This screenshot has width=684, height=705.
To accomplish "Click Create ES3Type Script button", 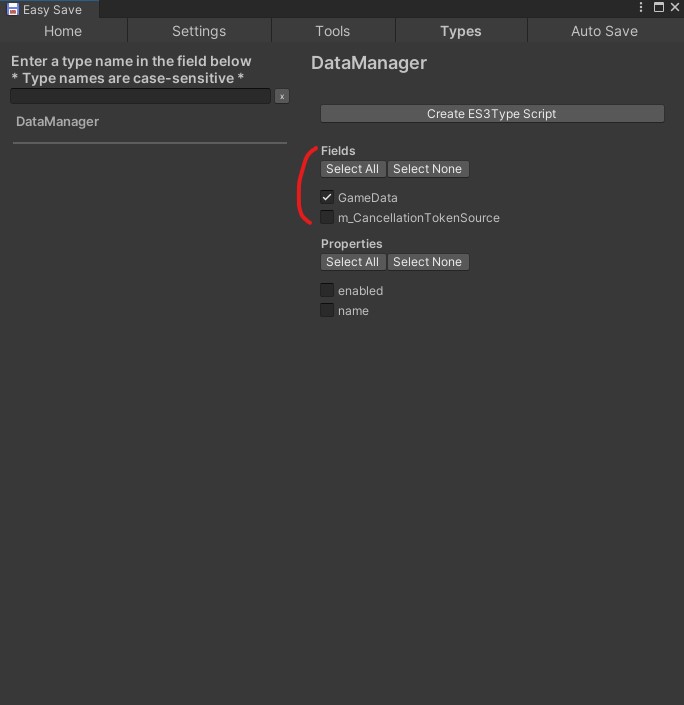I will 492,114.
